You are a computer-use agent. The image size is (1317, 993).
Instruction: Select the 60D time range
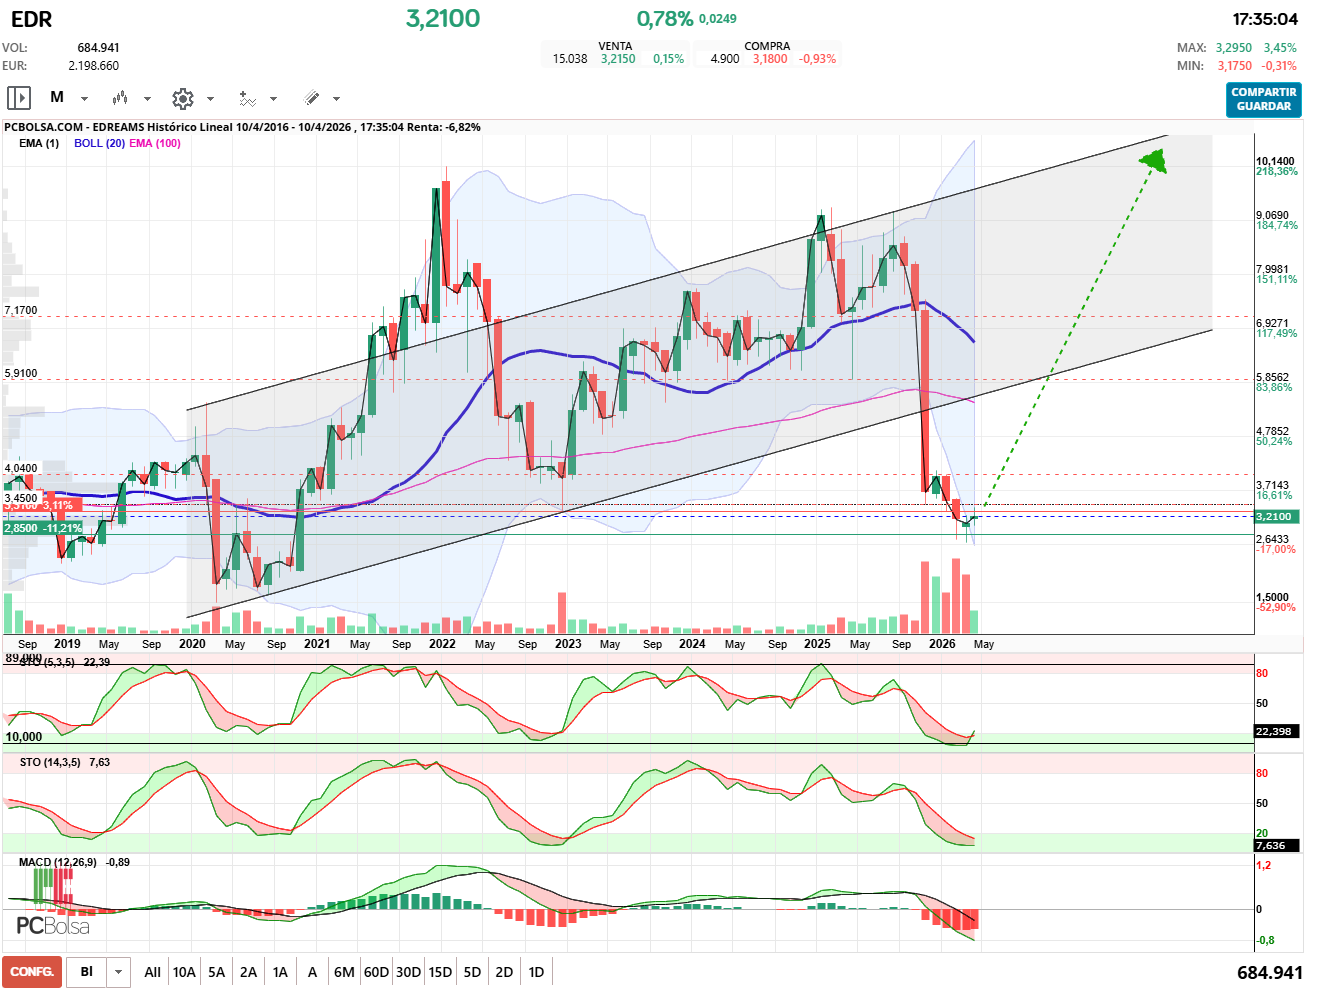(x=376, y=972)
